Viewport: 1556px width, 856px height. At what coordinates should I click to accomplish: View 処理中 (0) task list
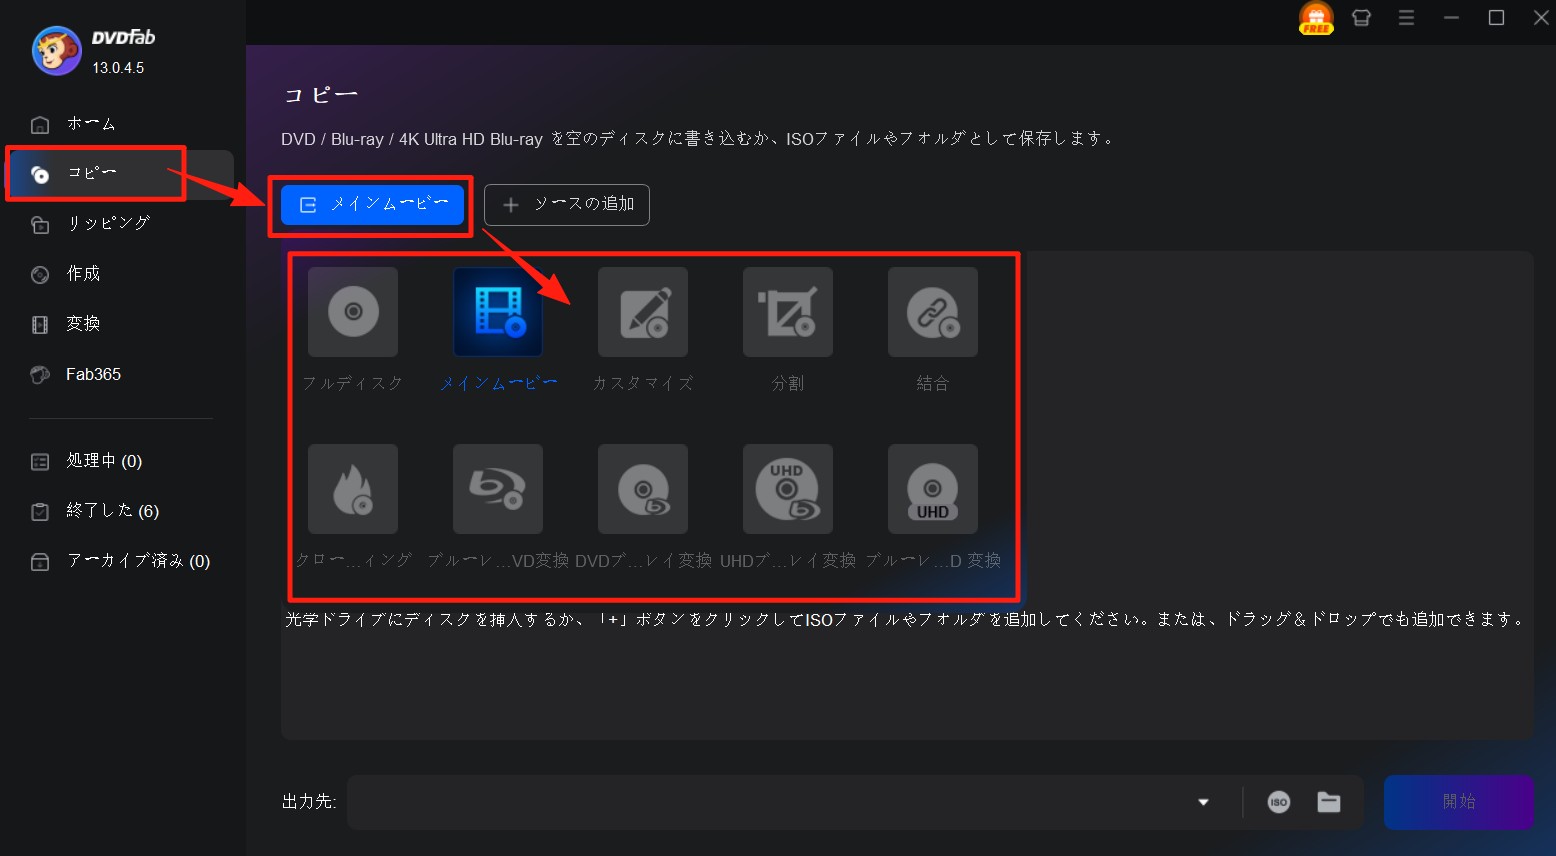pos(120,461)
